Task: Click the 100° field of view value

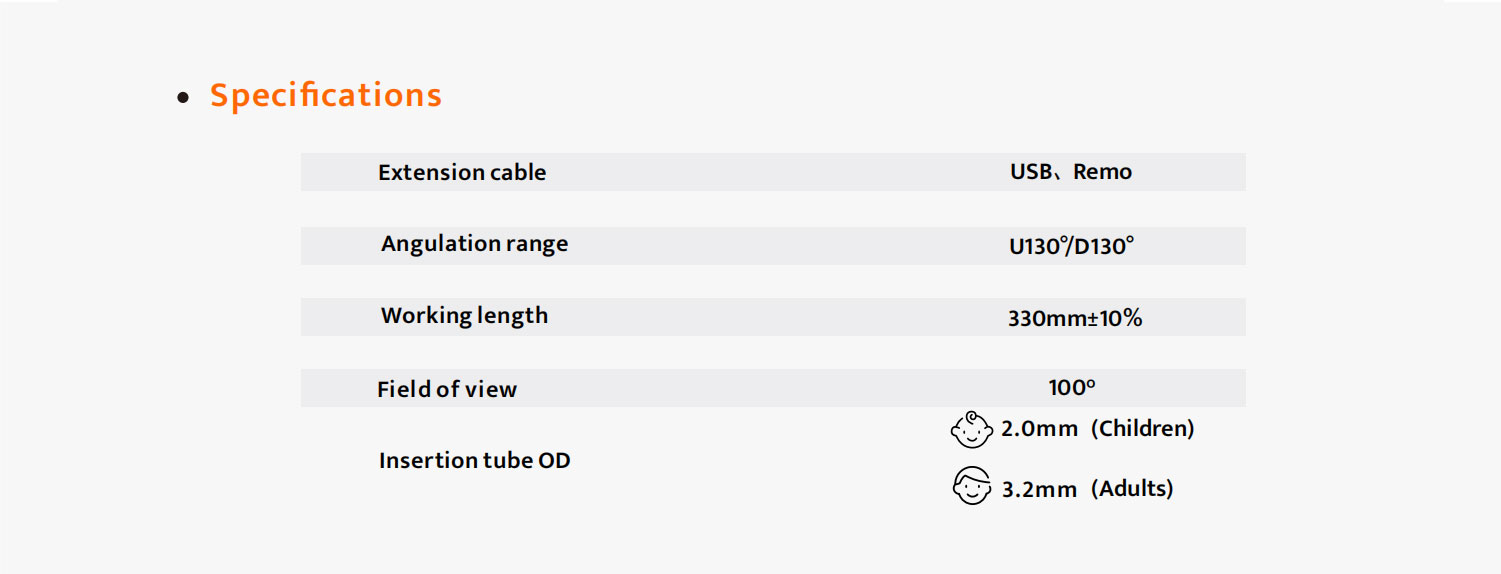Action: pos(1072,388)
